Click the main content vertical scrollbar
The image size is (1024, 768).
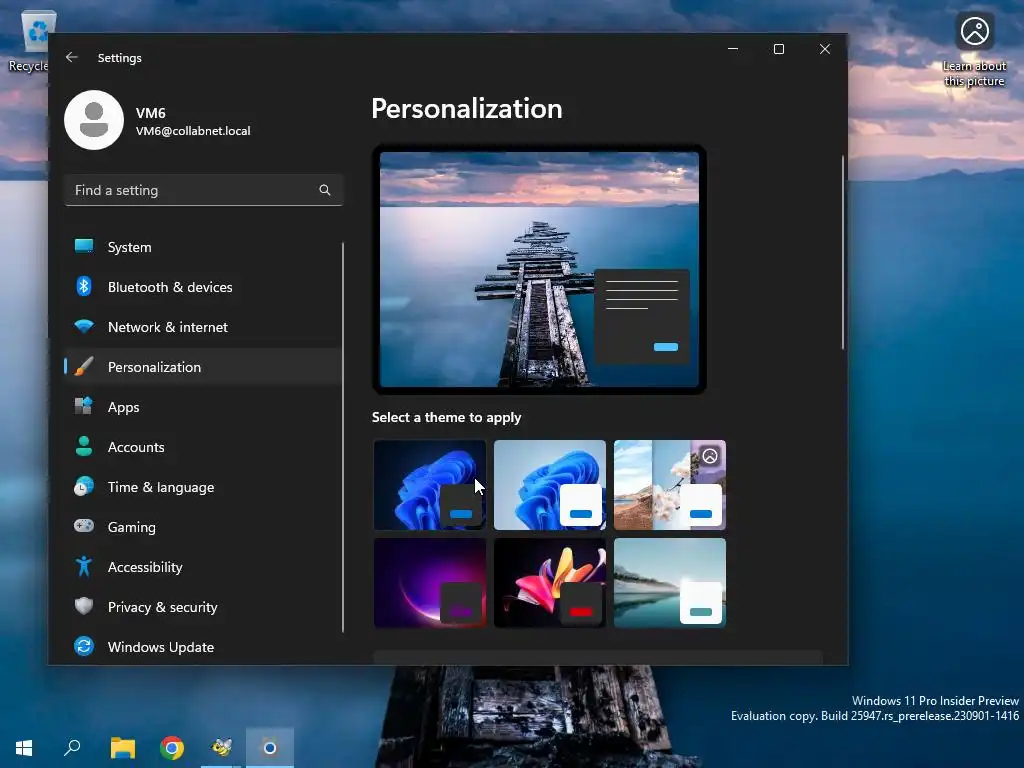click(842, 252)
